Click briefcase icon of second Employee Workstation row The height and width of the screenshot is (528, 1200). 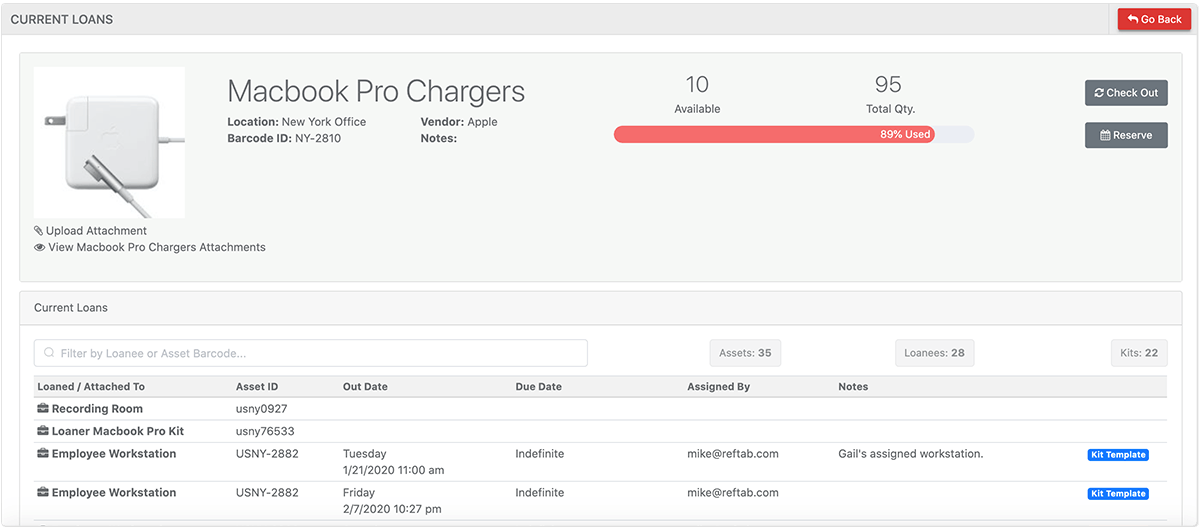pos(43,493)
